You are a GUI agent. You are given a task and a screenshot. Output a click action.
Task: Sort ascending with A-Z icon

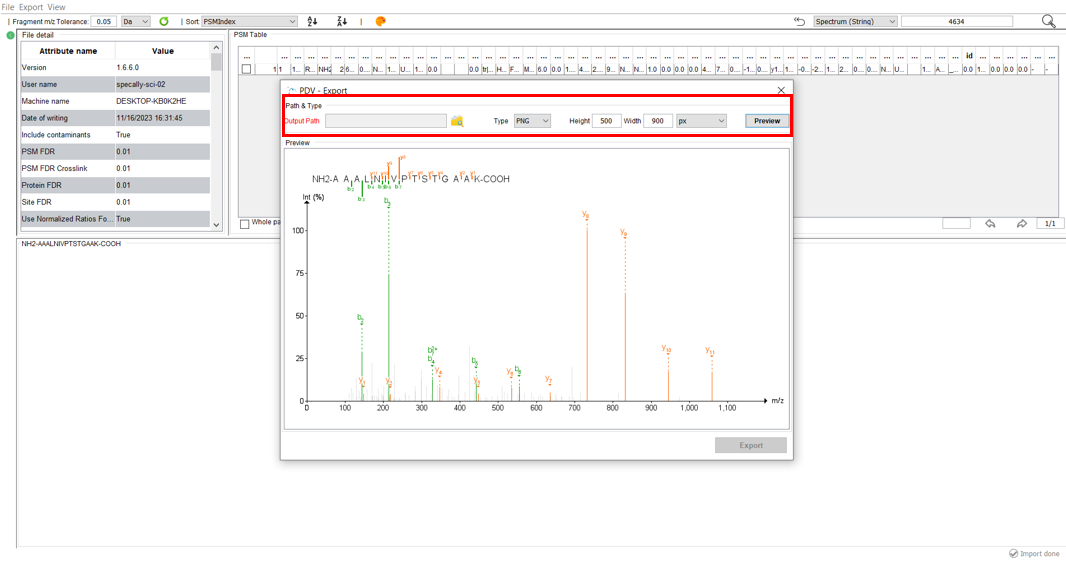click(312, 22)
